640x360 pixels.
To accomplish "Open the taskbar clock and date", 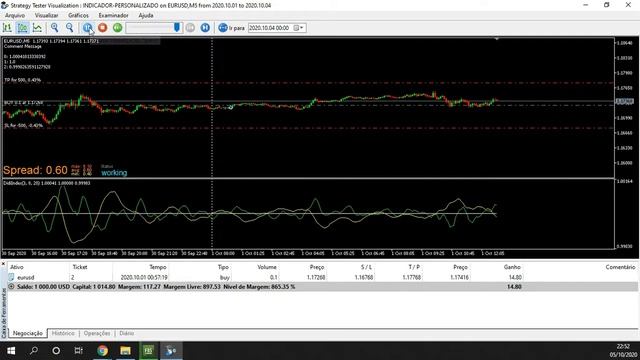I will click(623, 351).
